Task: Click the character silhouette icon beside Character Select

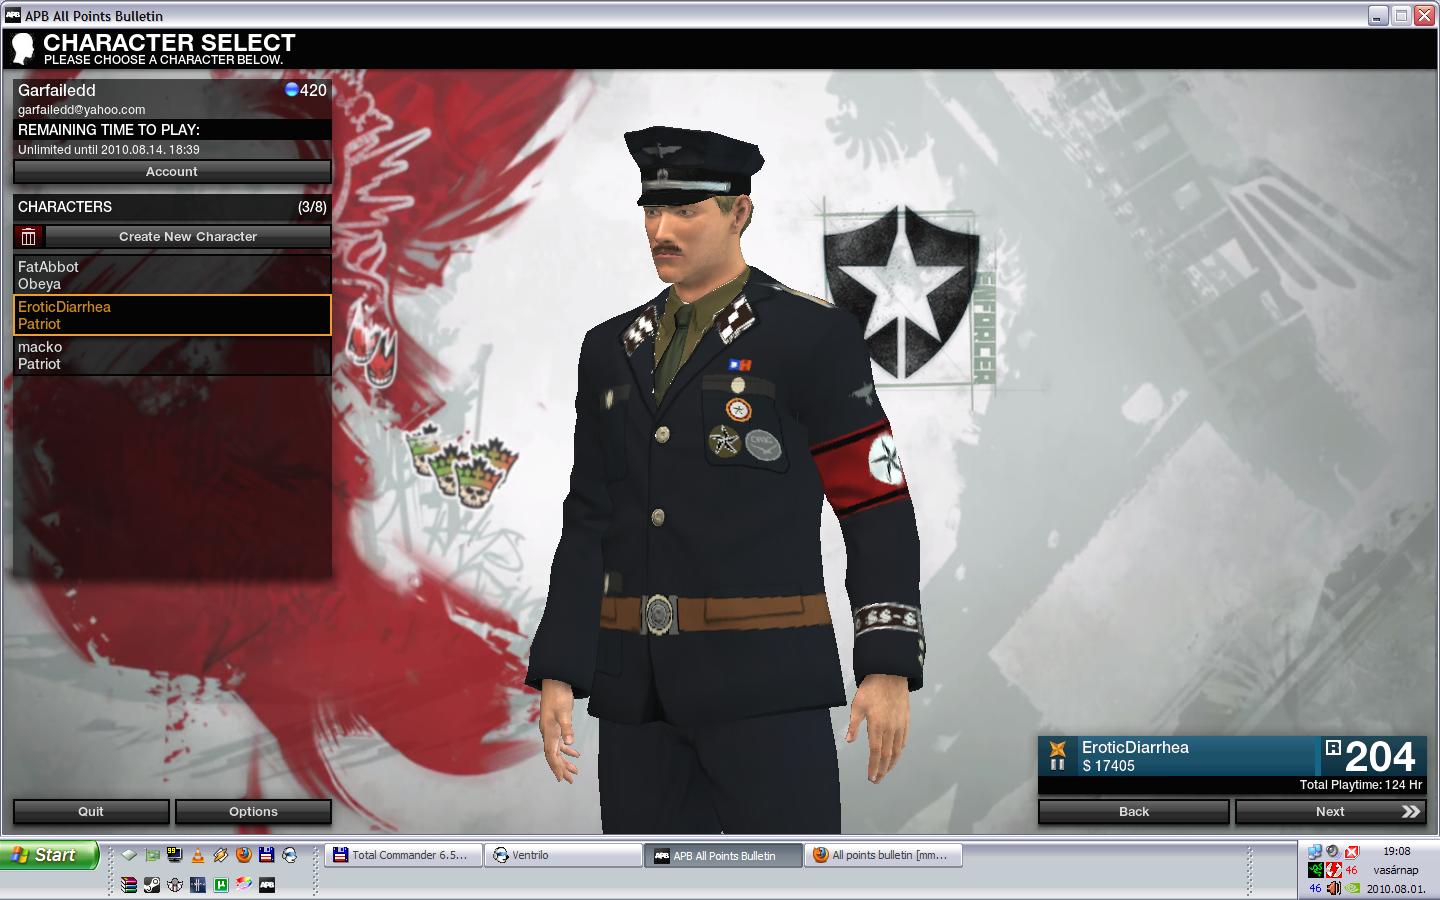Action: pyautogui.click(x=22, y=48)
